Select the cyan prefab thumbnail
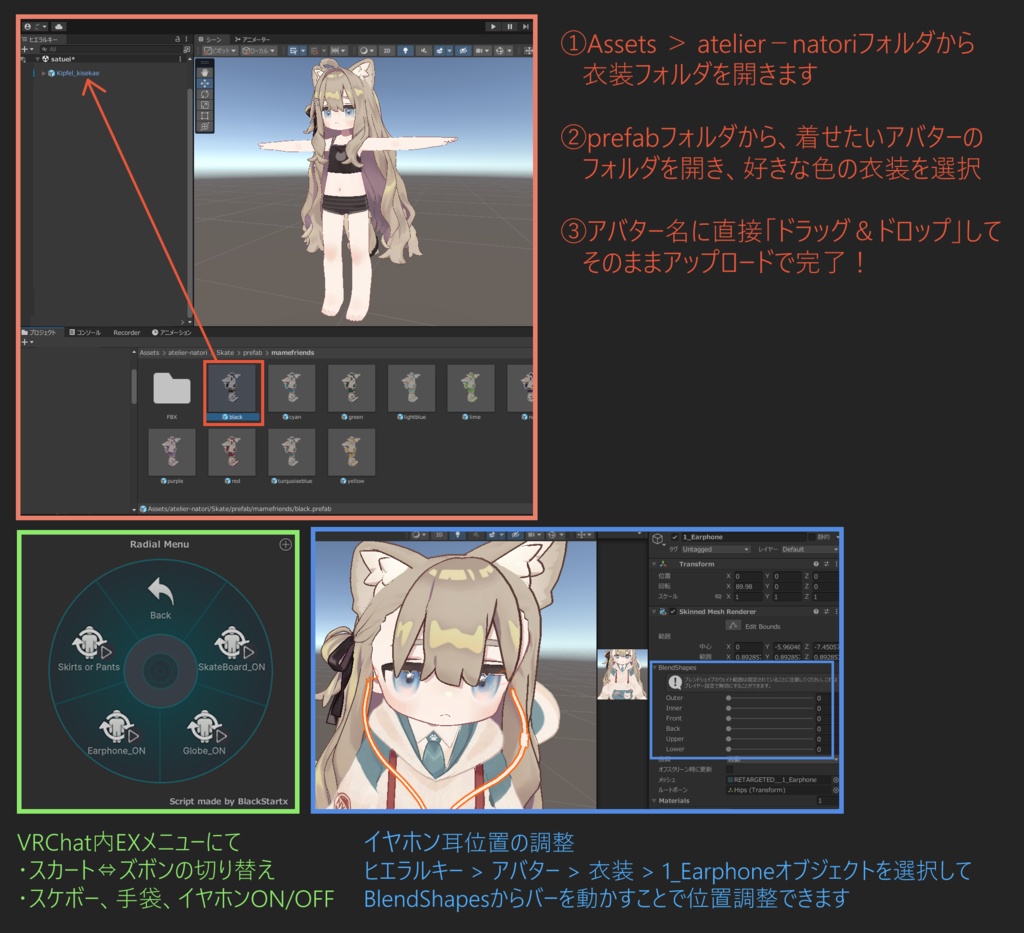This screenshot has height=933, width=1024. pos(292,388)
